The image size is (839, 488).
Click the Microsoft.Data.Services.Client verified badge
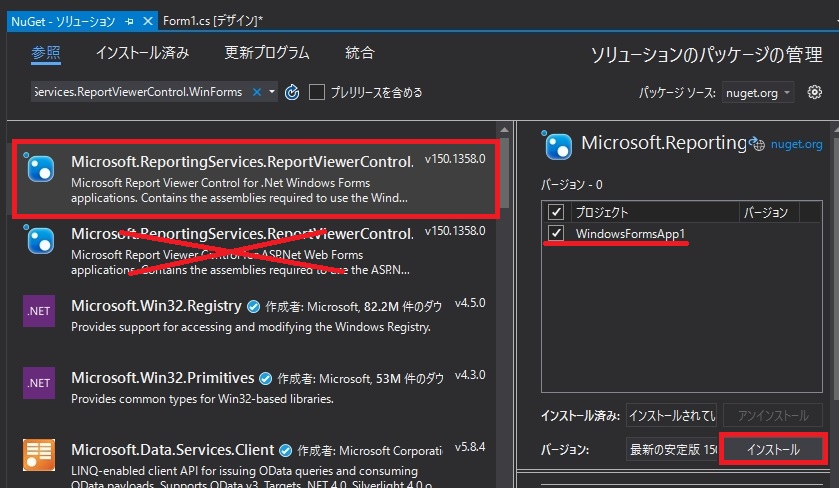[286, 451]
